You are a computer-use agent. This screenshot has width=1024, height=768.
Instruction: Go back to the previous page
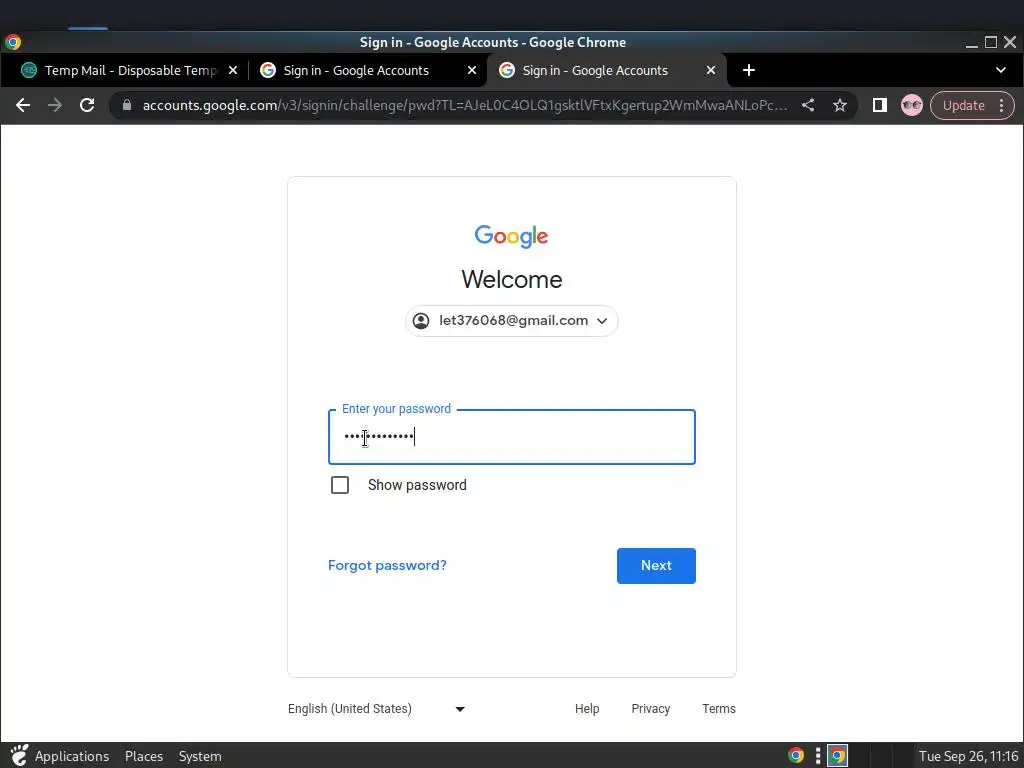23,105
